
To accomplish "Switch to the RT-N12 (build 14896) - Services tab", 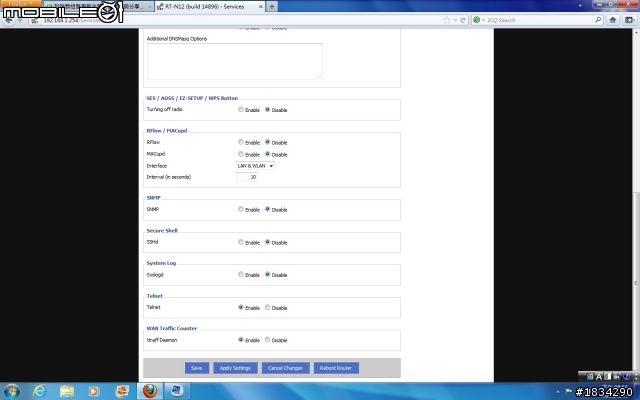I will (x=210, y=7).
